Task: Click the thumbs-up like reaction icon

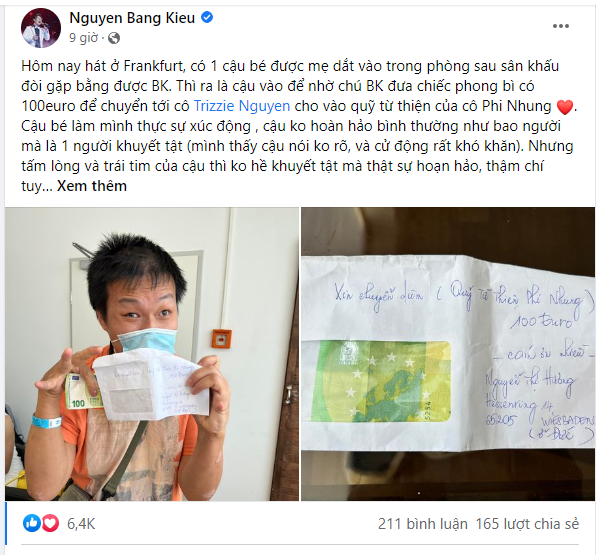Action: pos(32,523)
